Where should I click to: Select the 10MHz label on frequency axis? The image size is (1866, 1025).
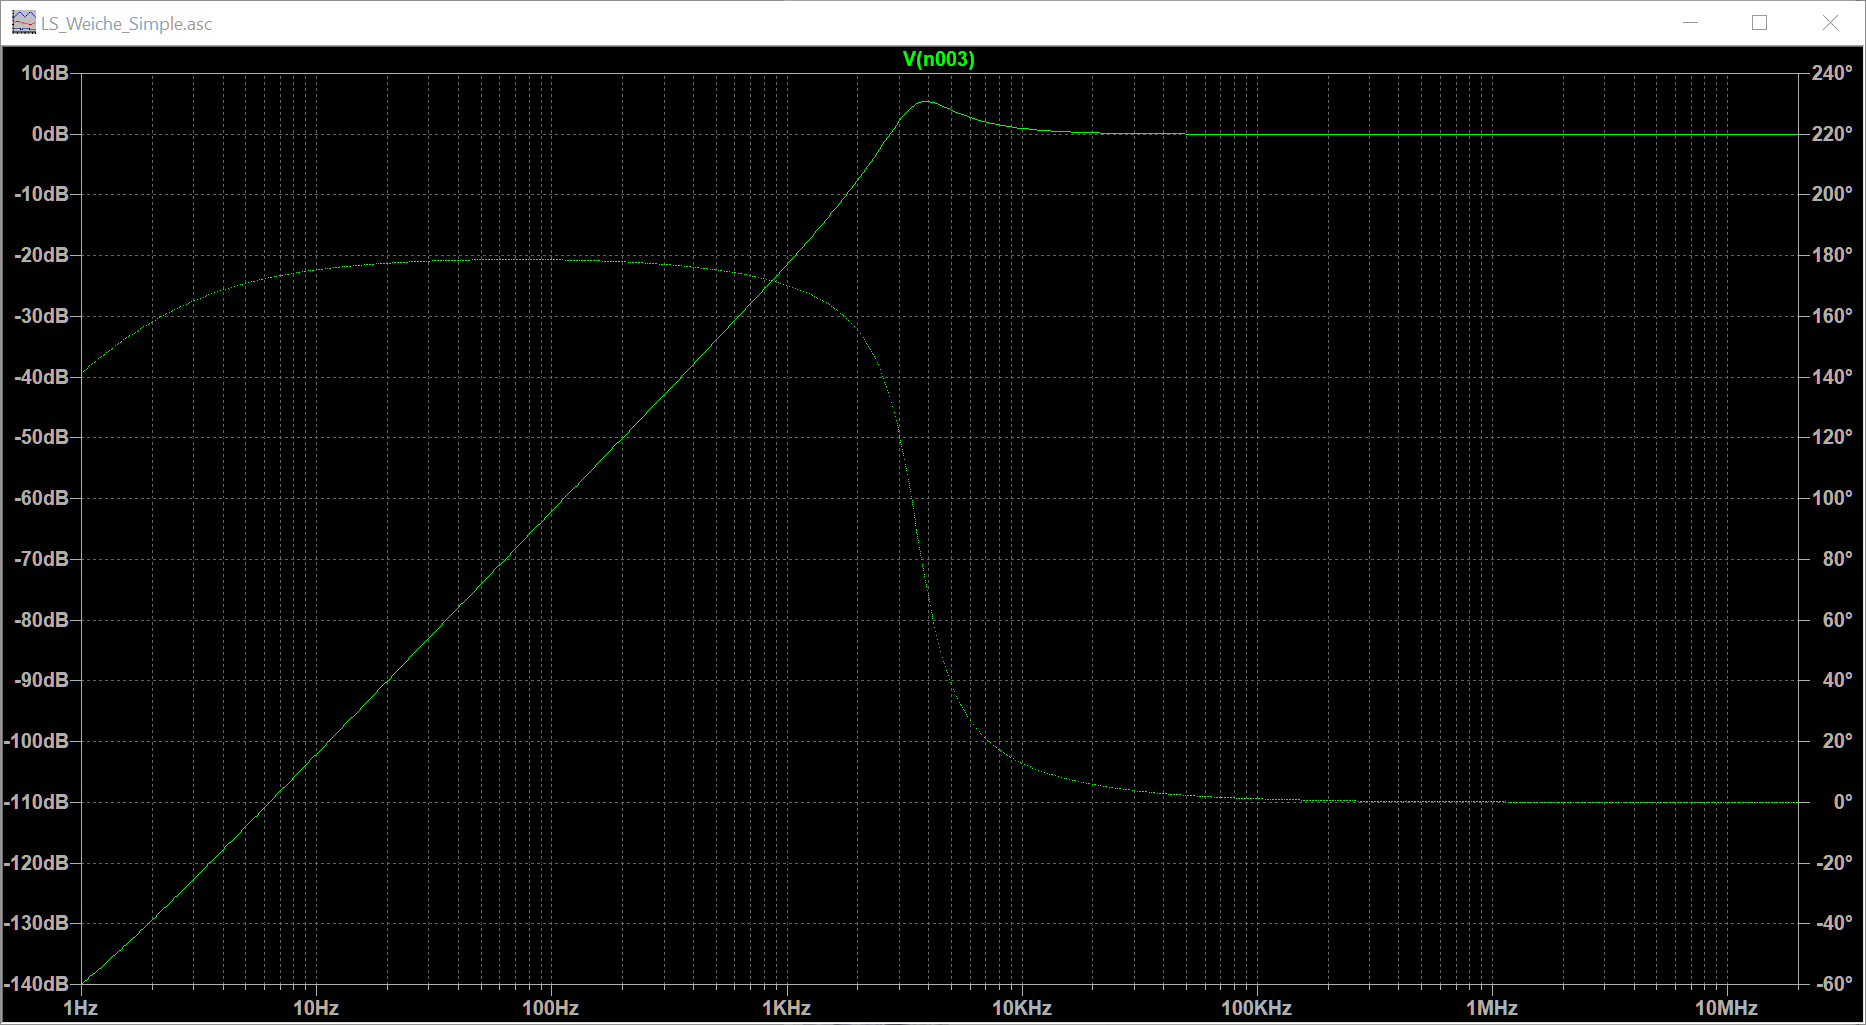pyautogui.click(x=1726, y=1008)
